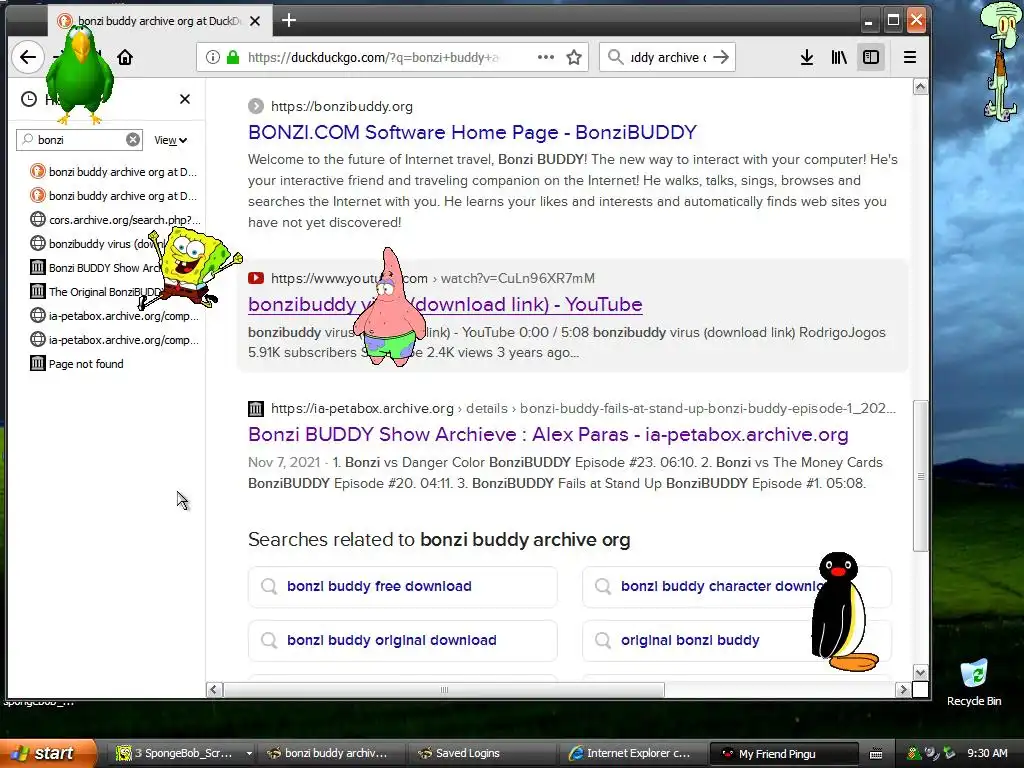
Task: Select the Recycle Bin desktop icon
Action: pyautogui.click(x=974, y=683)
